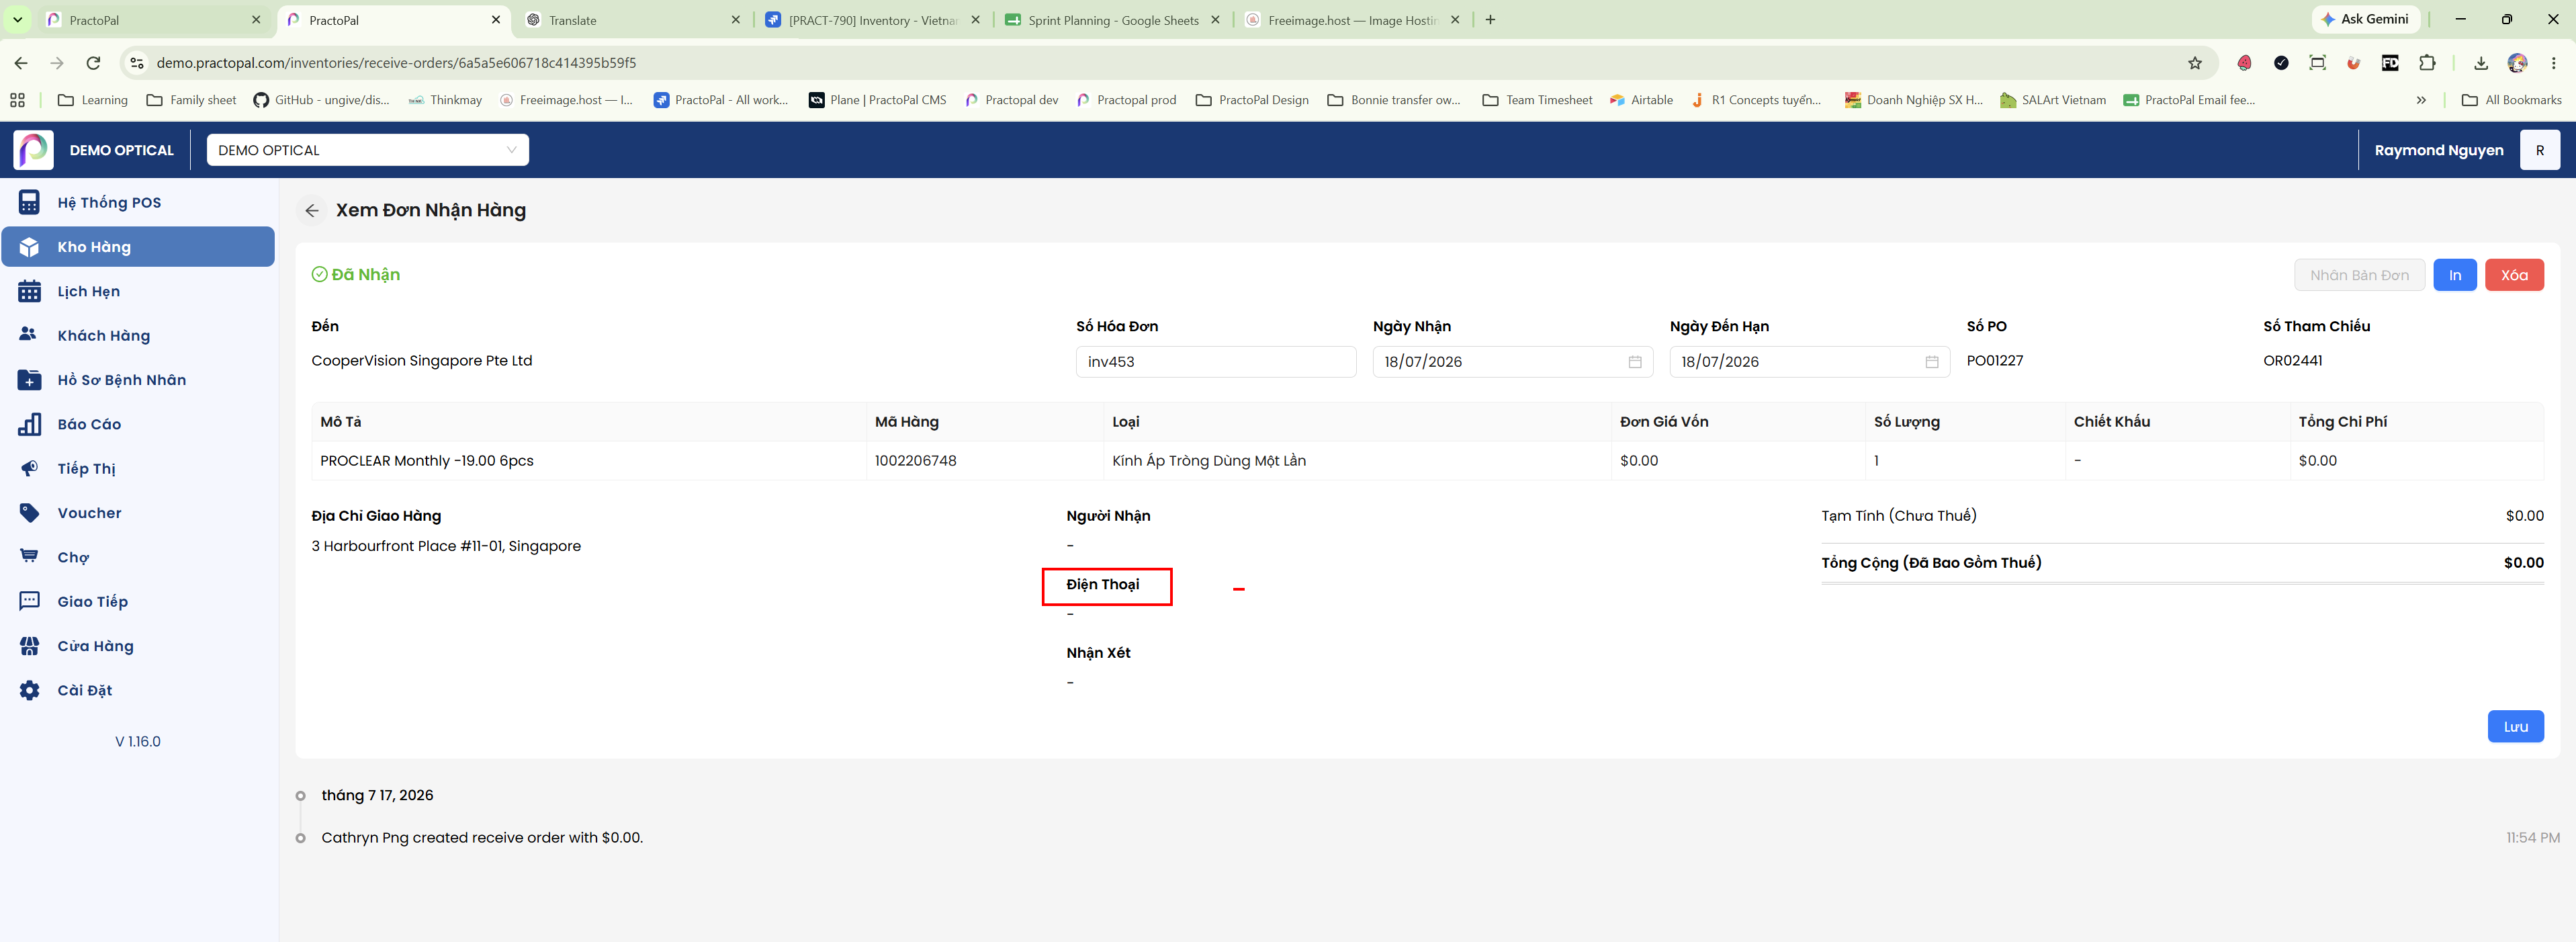
Task: Open the Chrome three-dot menu
Action: [2554, 63]
